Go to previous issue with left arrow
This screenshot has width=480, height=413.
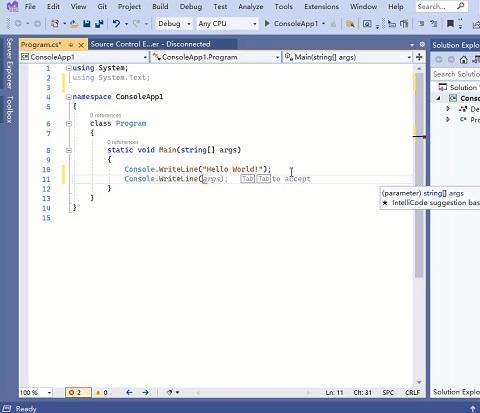click(129, 392)
